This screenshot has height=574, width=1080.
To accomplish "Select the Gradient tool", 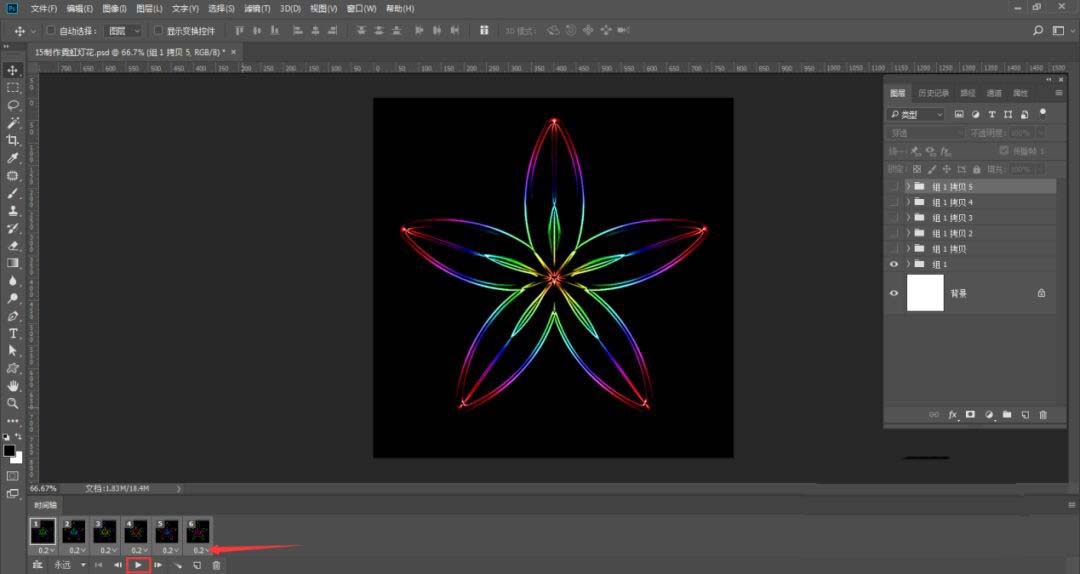I will click(12, 263).
